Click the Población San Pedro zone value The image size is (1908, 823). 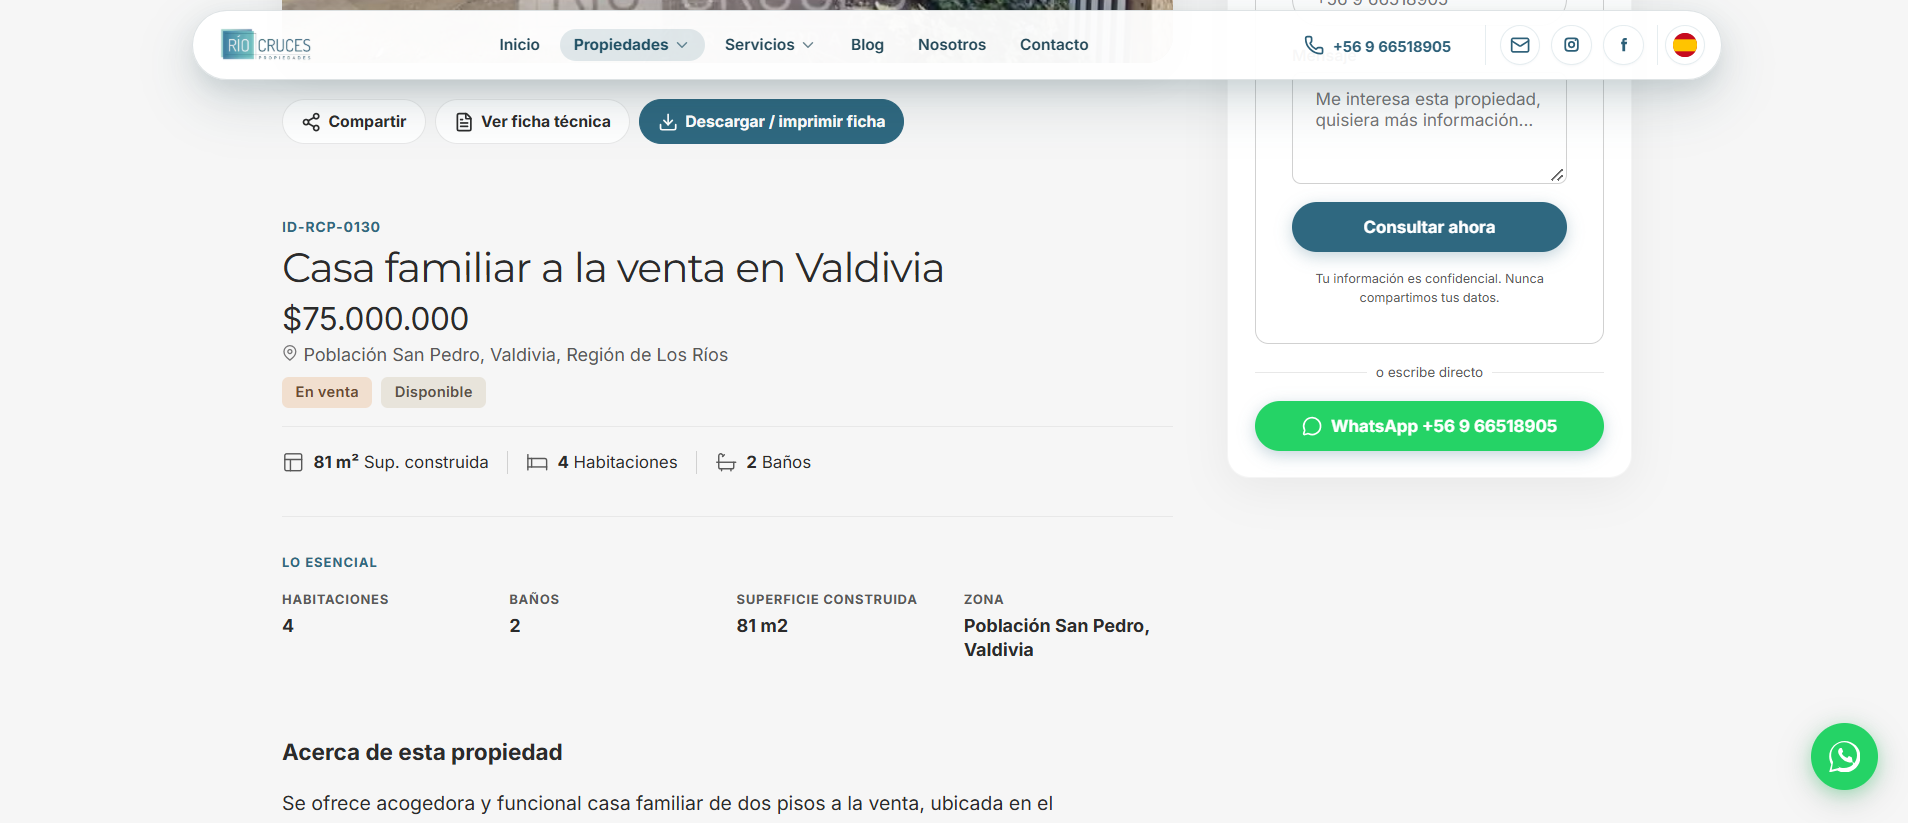1057,637
